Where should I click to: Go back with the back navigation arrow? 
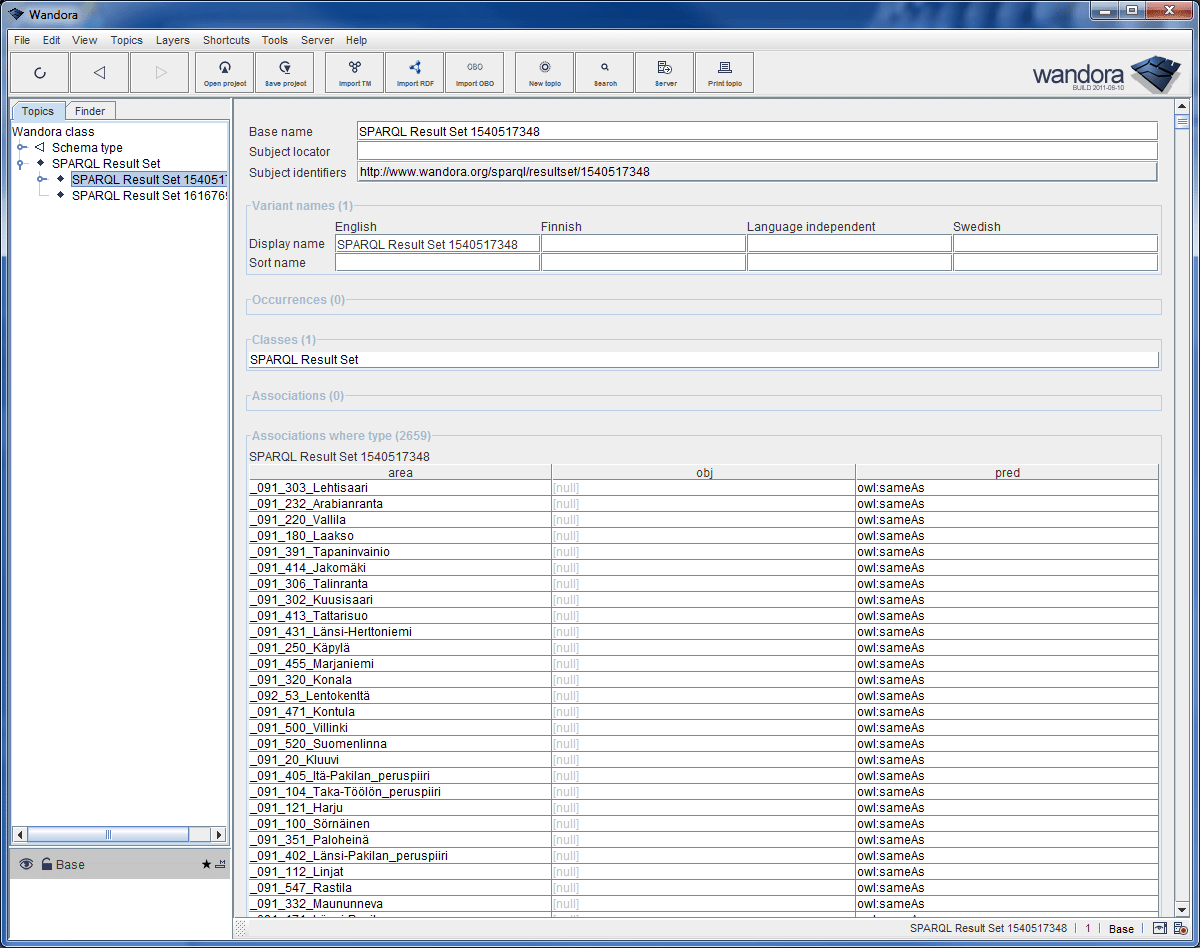coord(99,71)
